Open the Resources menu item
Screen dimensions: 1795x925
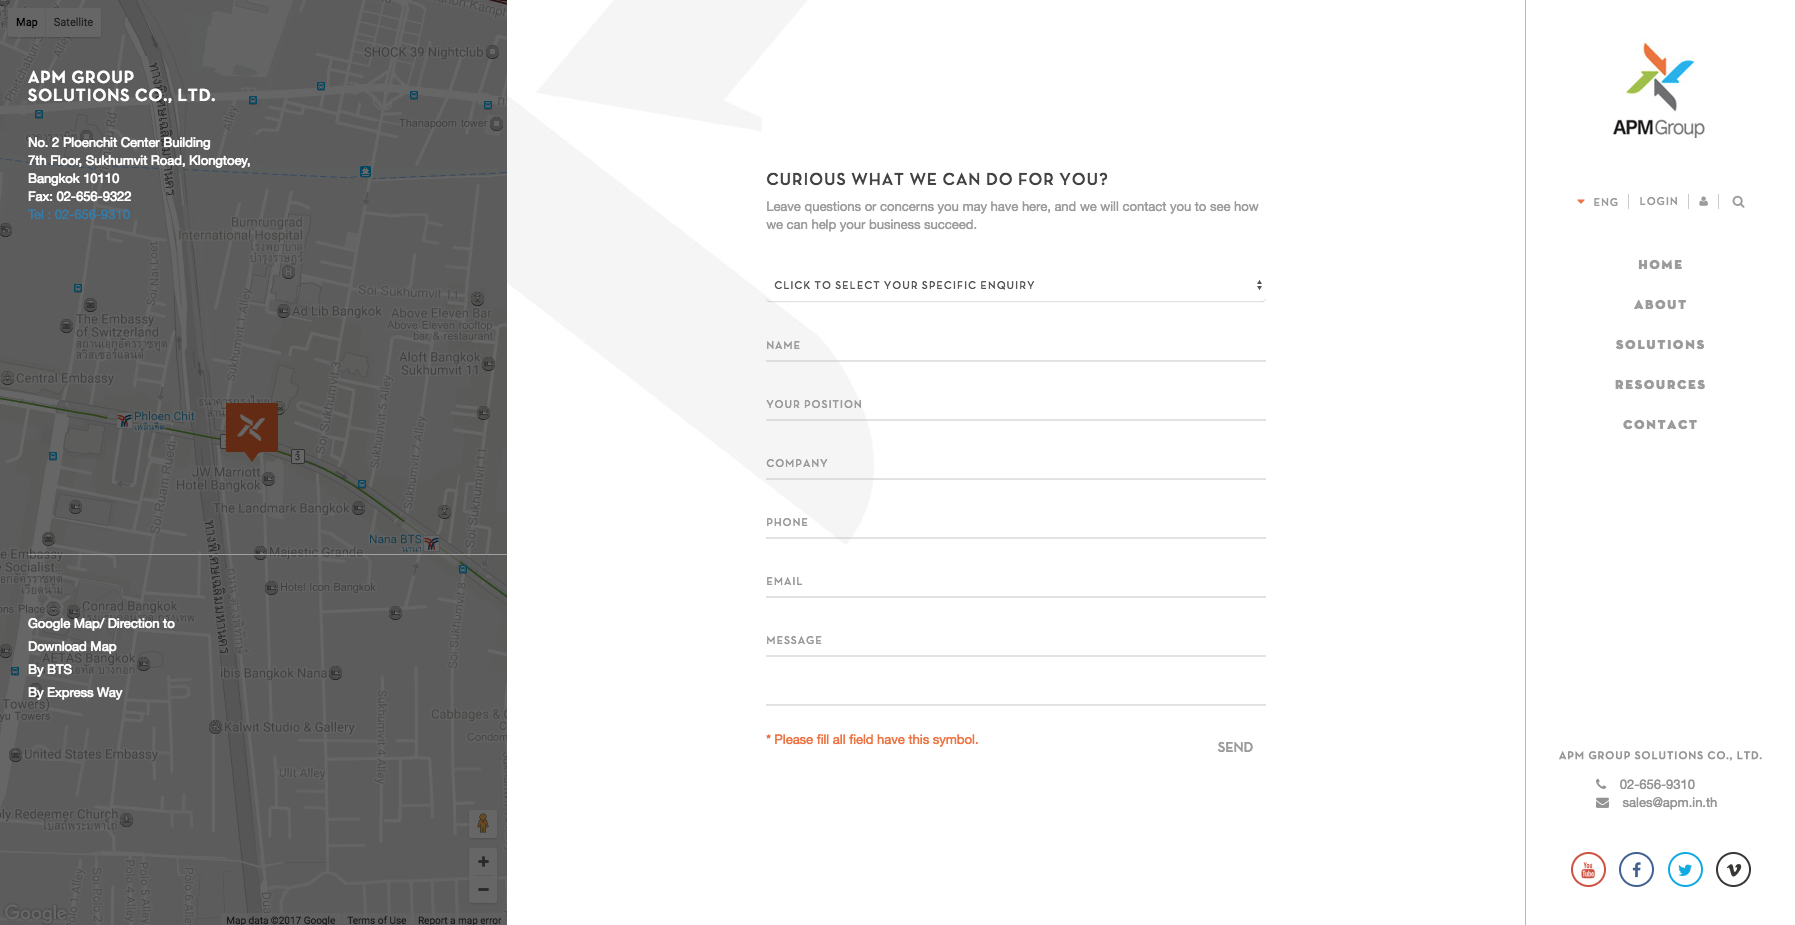1660,385
